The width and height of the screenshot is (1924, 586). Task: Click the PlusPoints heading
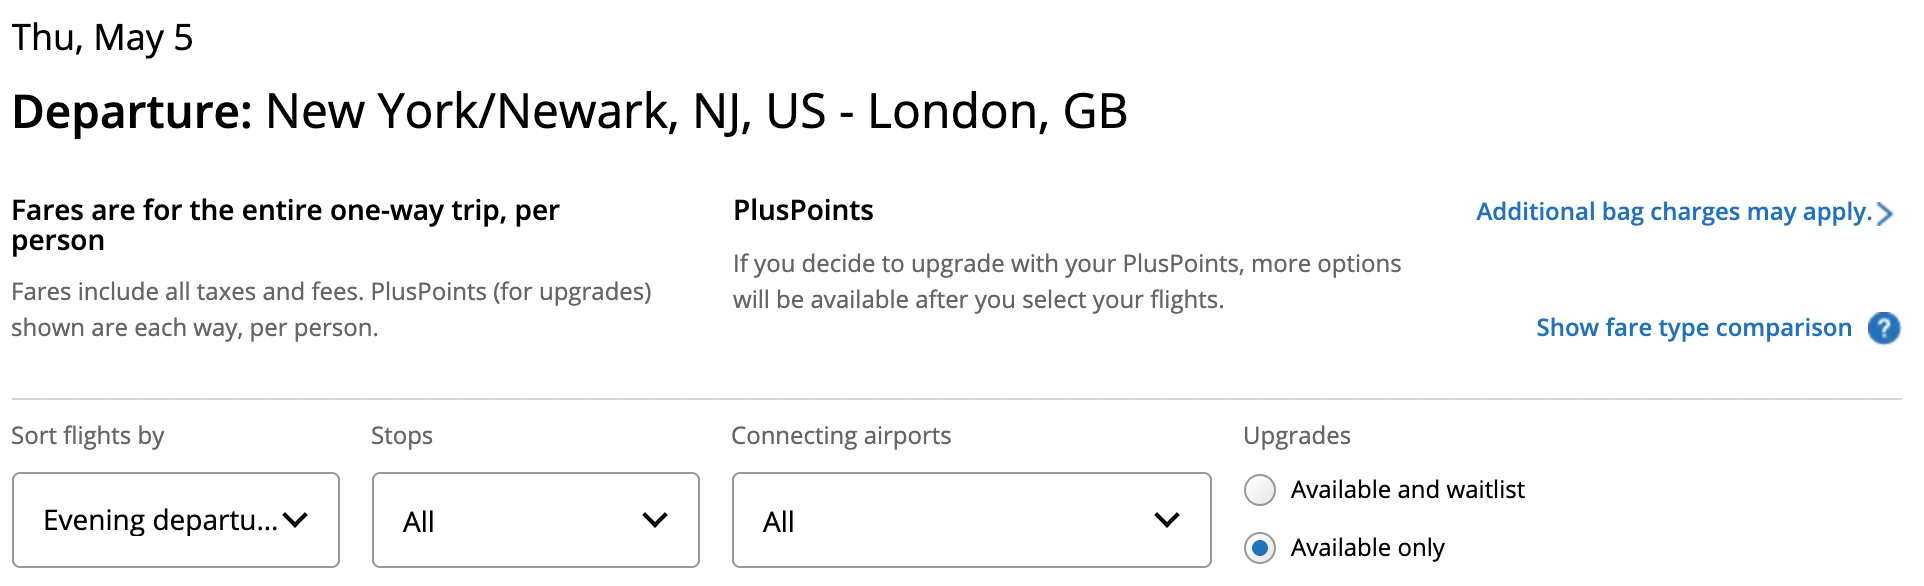pyautogui.click(x=803, y=210)
